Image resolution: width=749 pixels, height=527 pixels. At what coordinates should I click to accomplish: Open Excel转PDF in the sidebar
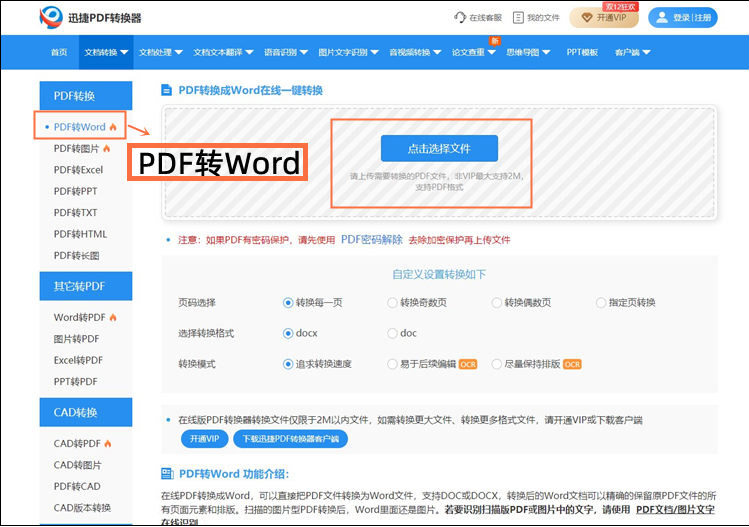click(x=78, y=360)
